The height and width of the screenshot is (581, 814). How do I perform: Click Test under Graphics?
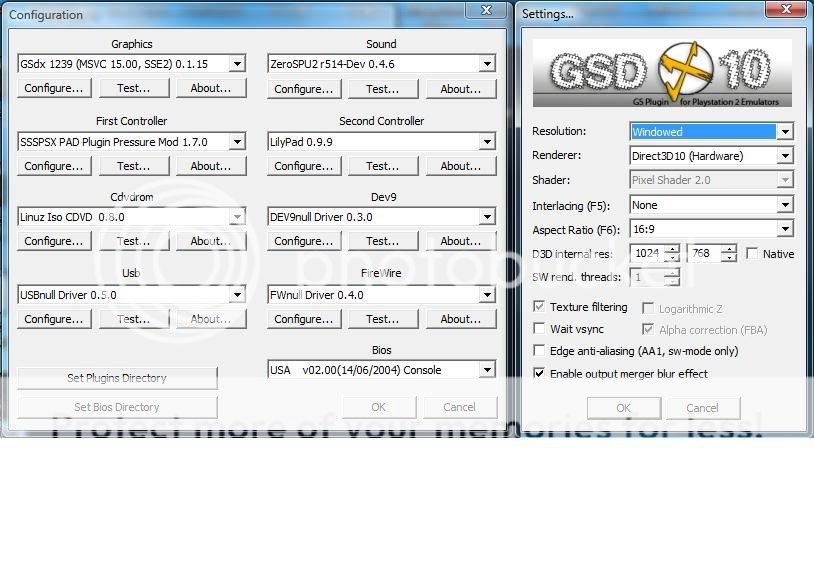[134, 88]
